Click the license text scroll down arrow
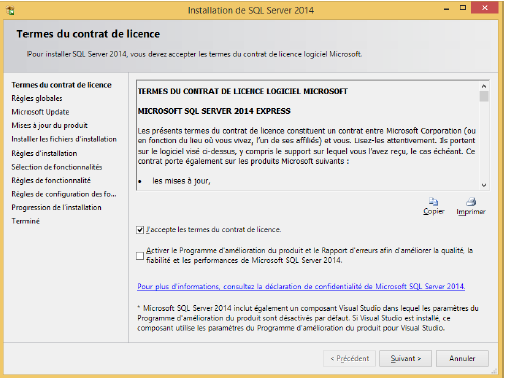The width and height of the screenshot is (506, 378). 484,185
